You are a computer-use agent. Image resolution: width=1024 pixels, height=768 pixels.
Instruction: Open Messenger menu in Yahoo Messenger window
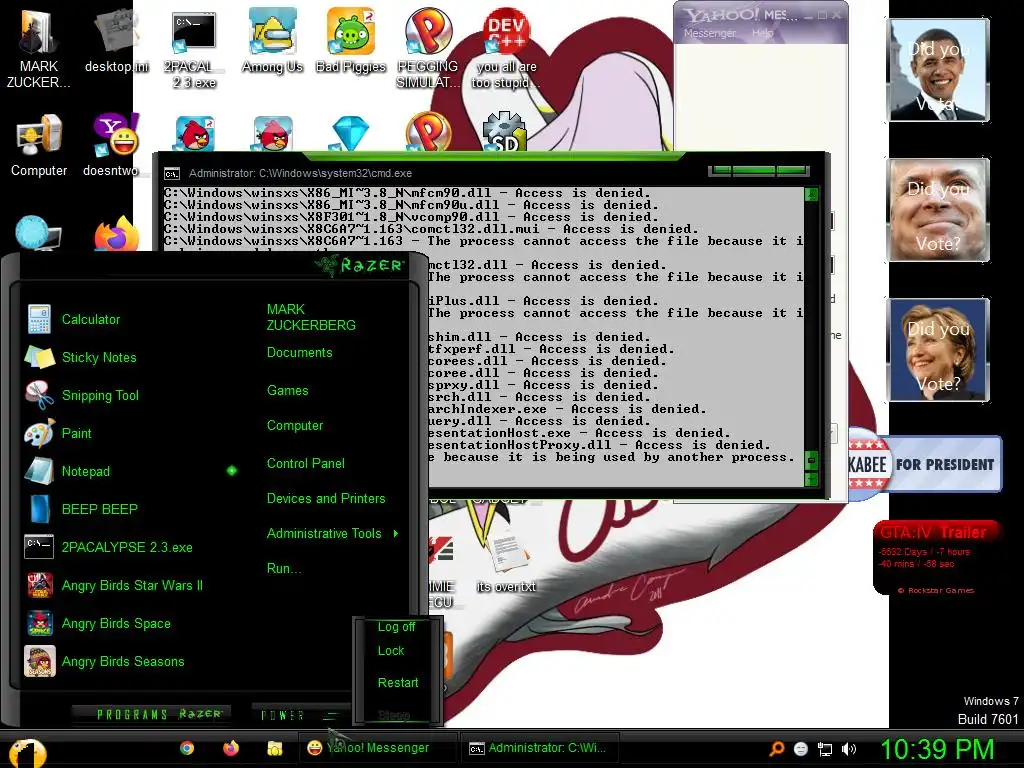(x=709, y=33)
